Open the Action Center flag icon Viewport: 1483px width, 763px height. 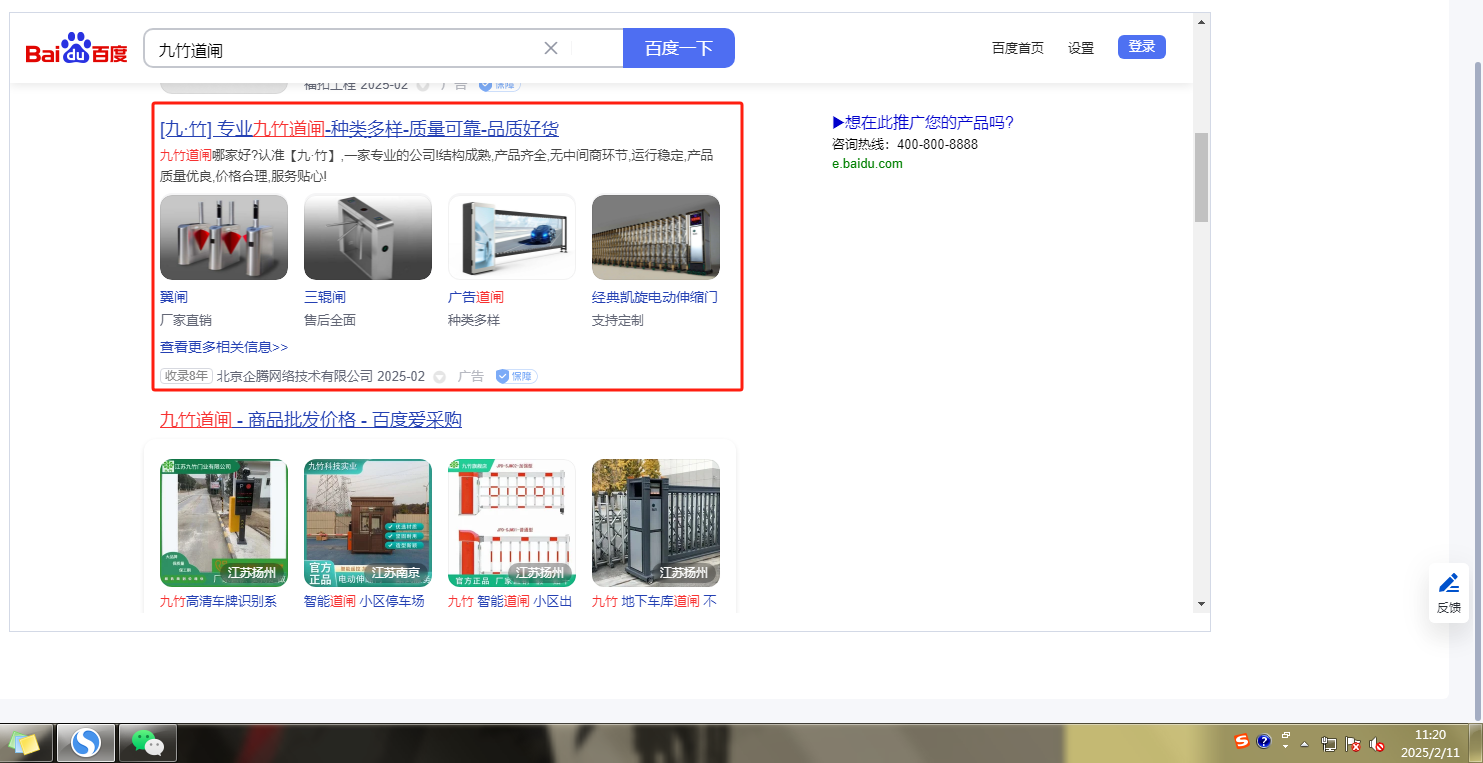[1353, 744]
